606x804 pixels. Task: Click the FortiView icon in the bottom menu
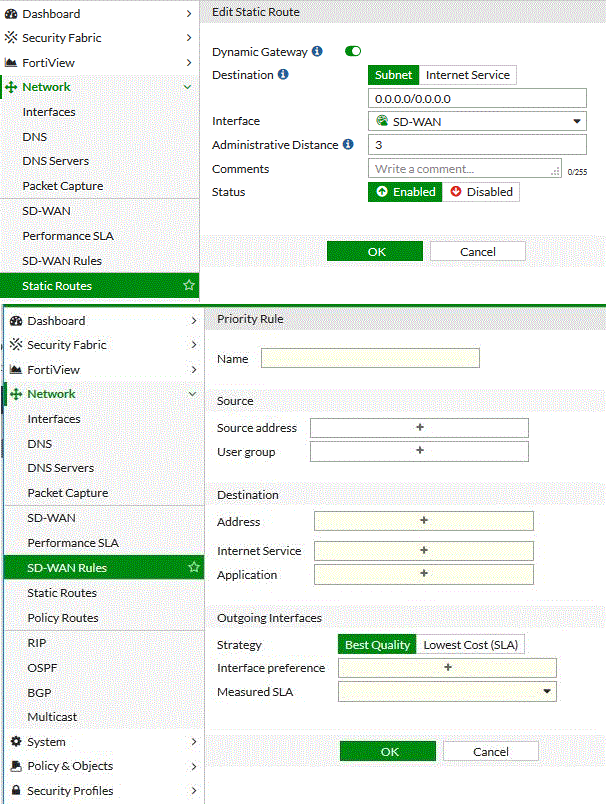[x=16, y=370]
